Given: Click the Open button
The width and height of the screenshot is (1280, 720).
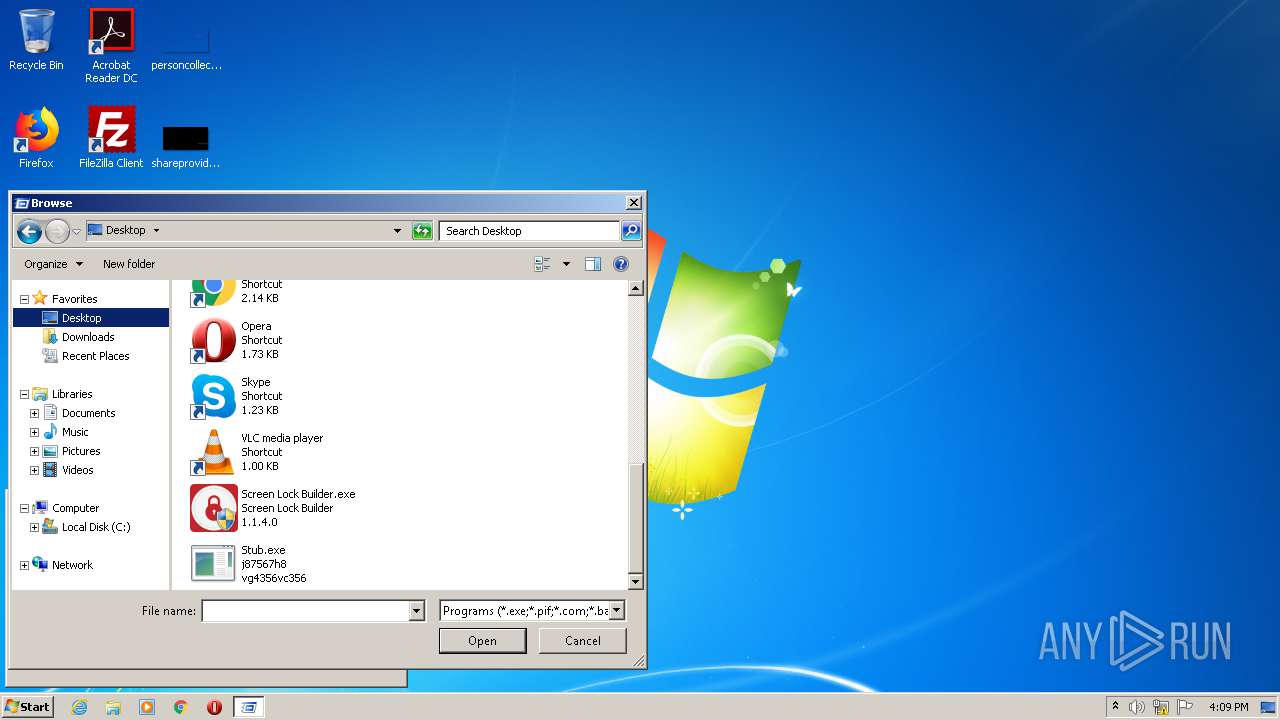Looking at the screenshot, I should tap(482, 641).
